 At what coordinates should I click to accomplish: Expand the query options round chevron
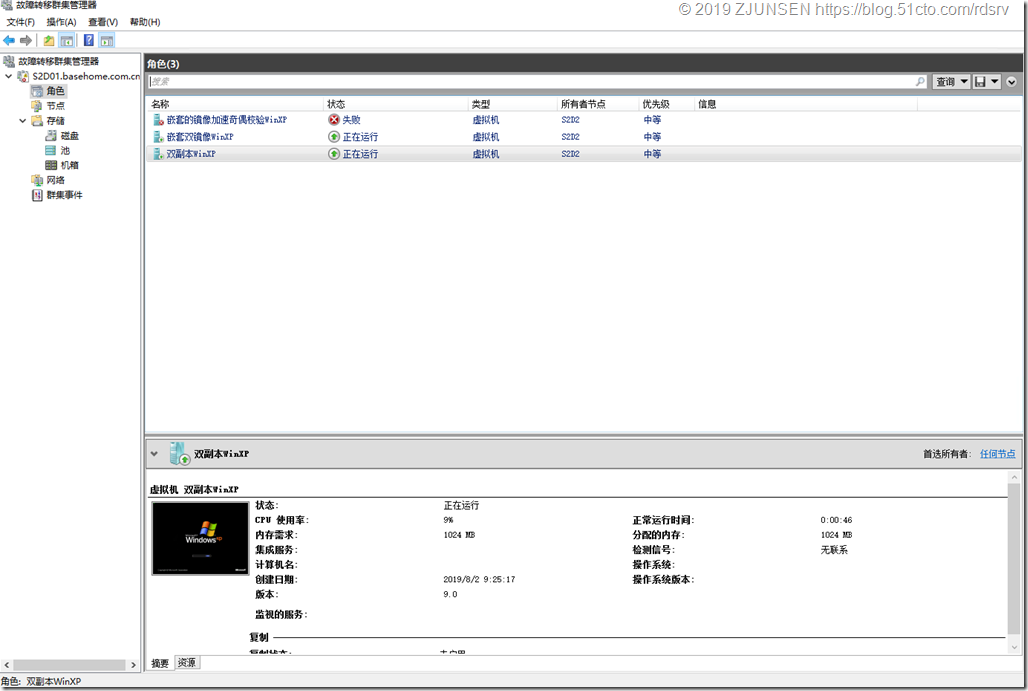(x=1012, y=82)
